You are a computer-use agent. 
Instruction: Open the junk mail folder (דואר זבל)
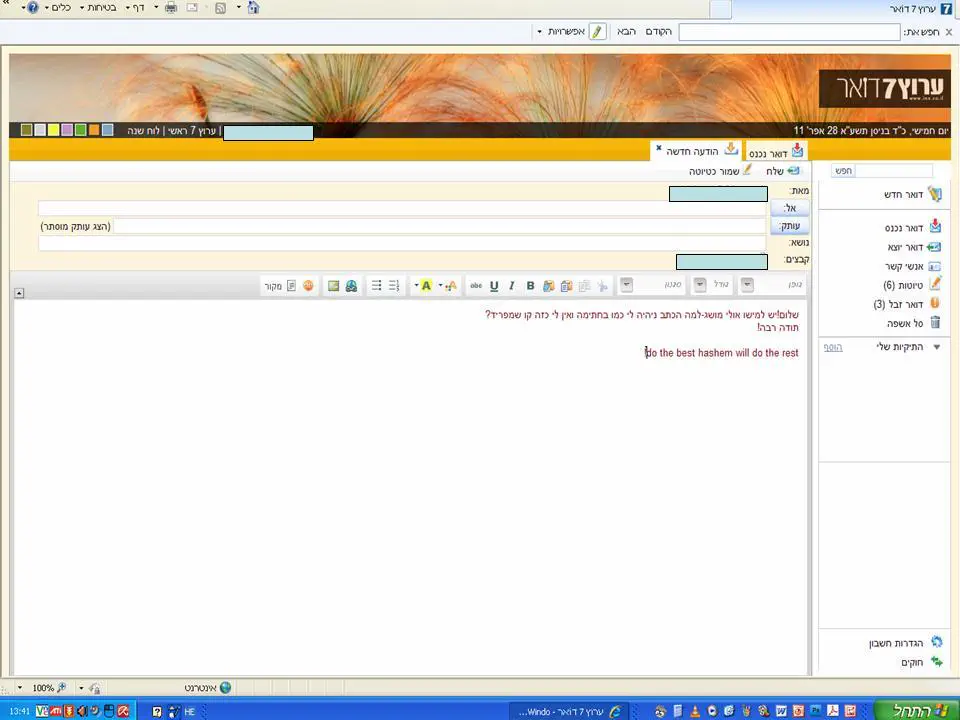pos(899,304)
